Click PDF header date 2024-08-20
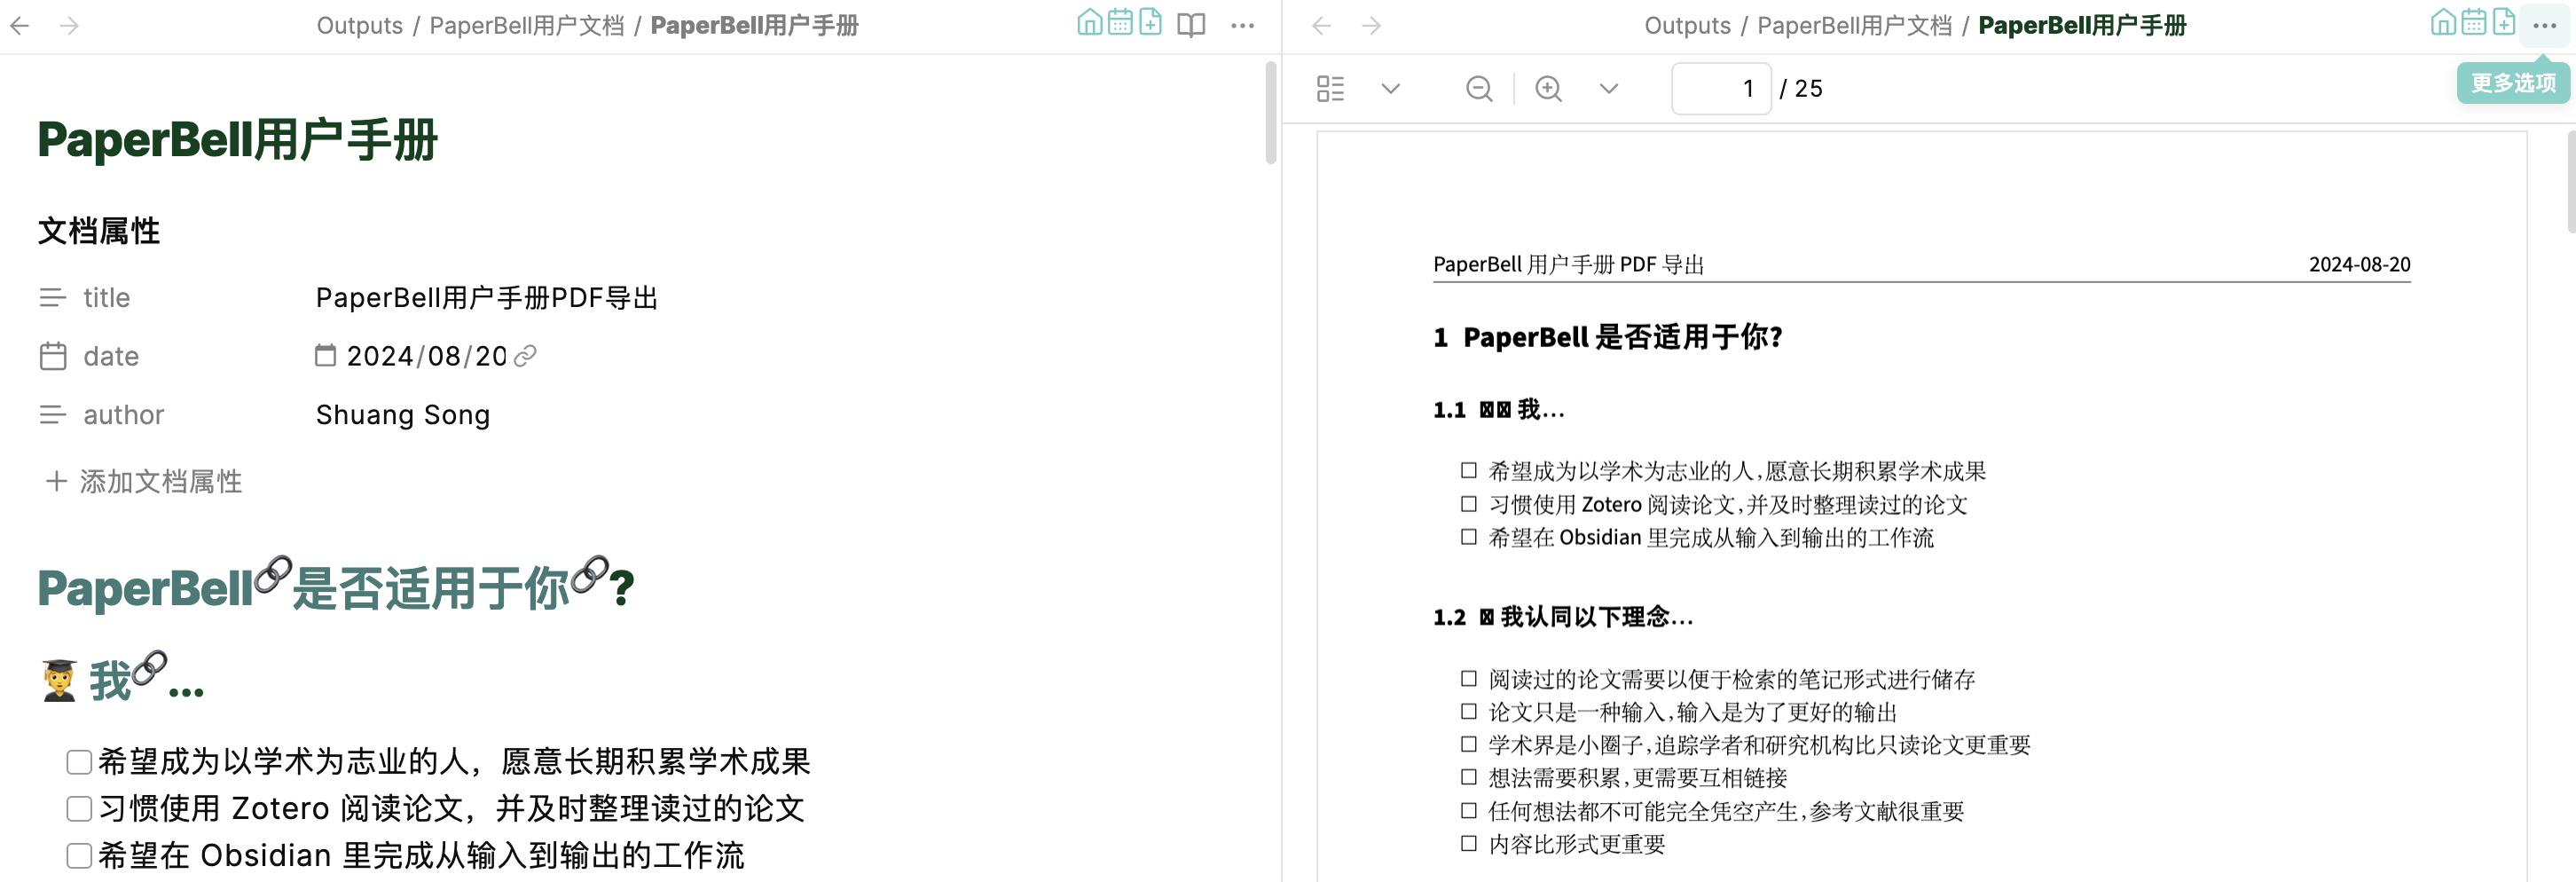2576x882 pixels. pos(2359,264)
